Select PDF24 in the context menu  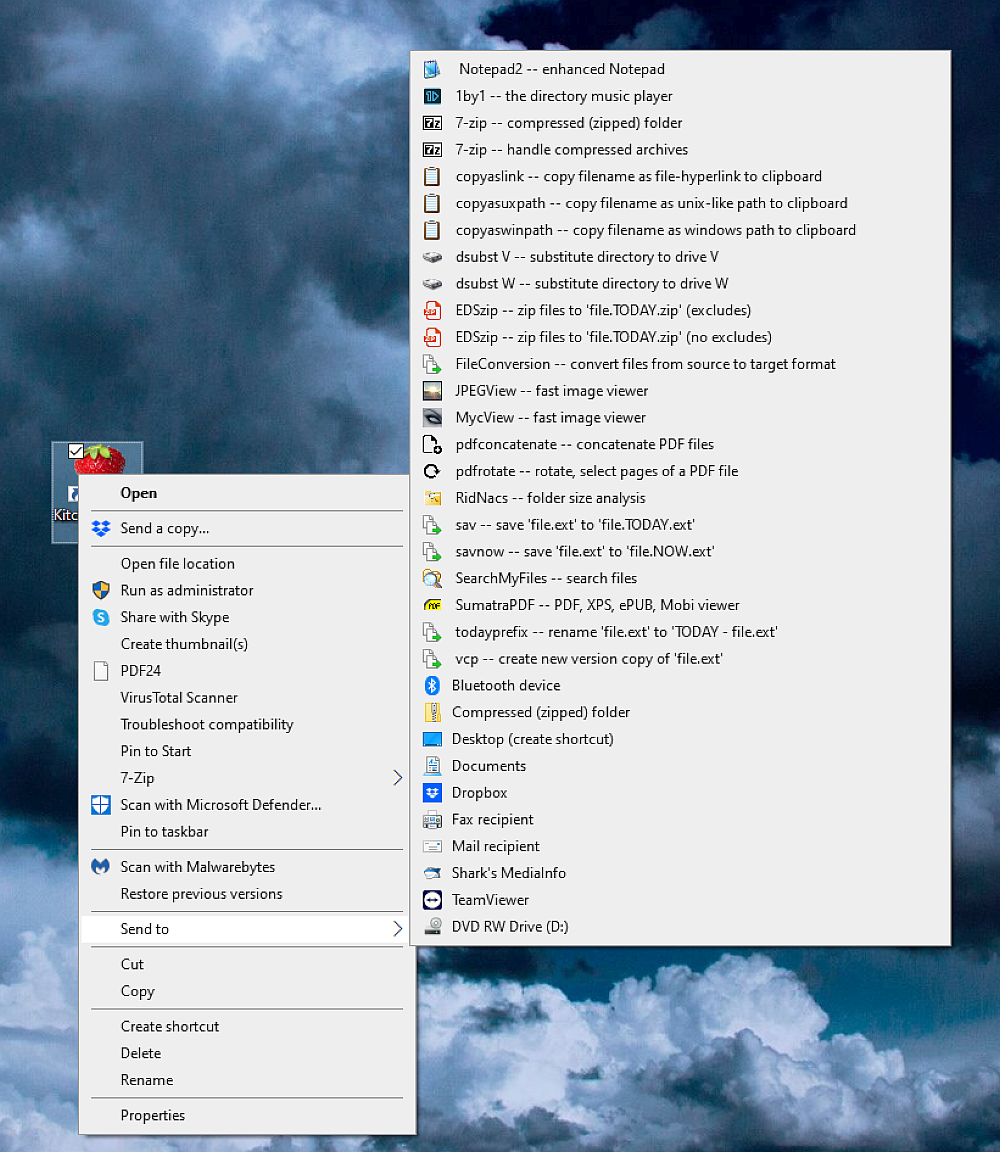click(x=247, y=671)
